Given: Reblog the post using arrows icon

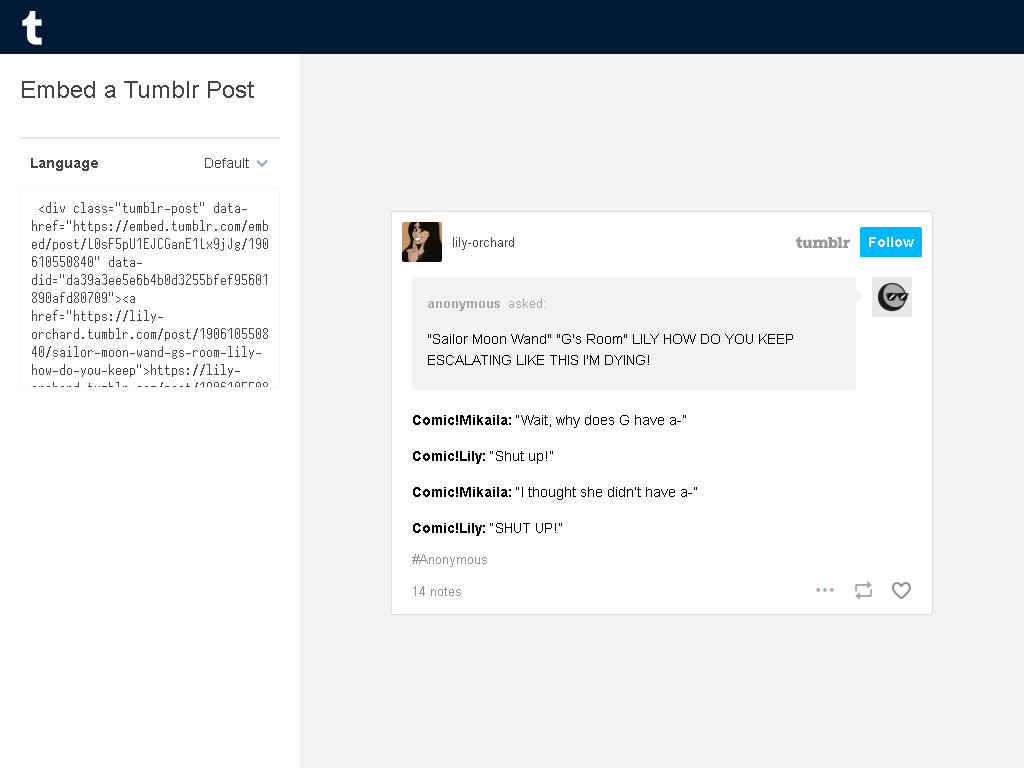Looking at the screenshot, I should click(x=863, y=590).
